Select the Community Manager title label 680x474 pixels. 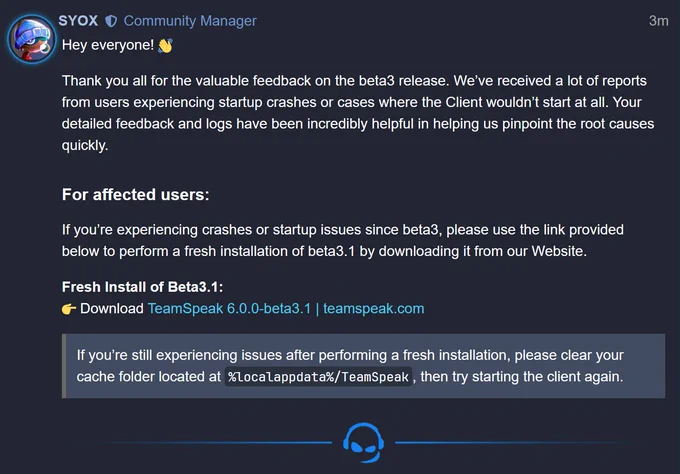190,21
